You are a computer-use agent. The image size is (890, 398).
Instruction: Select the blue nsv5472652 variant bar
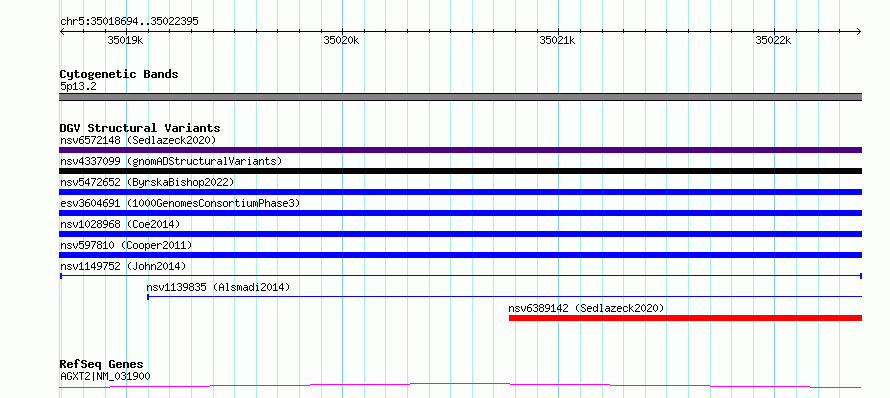pyautogui.click(x=460, y=192)
